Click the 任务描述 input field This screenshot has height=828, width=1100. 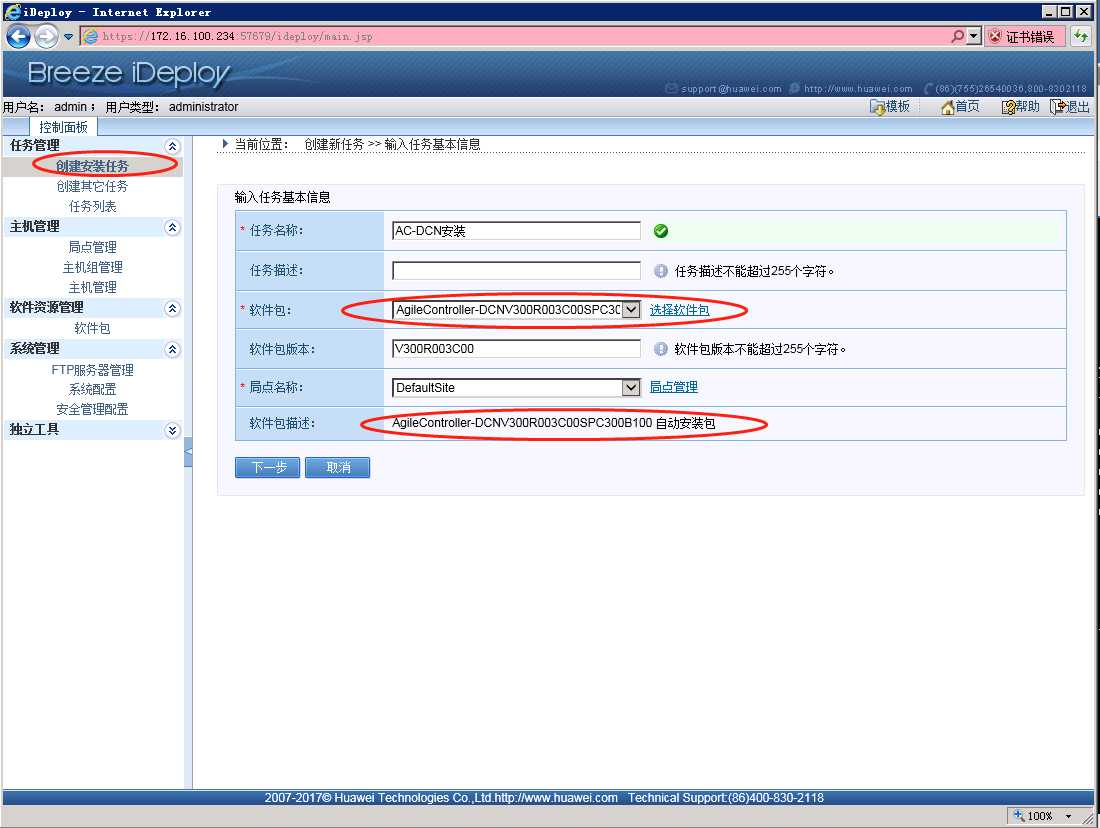[516, 271]
